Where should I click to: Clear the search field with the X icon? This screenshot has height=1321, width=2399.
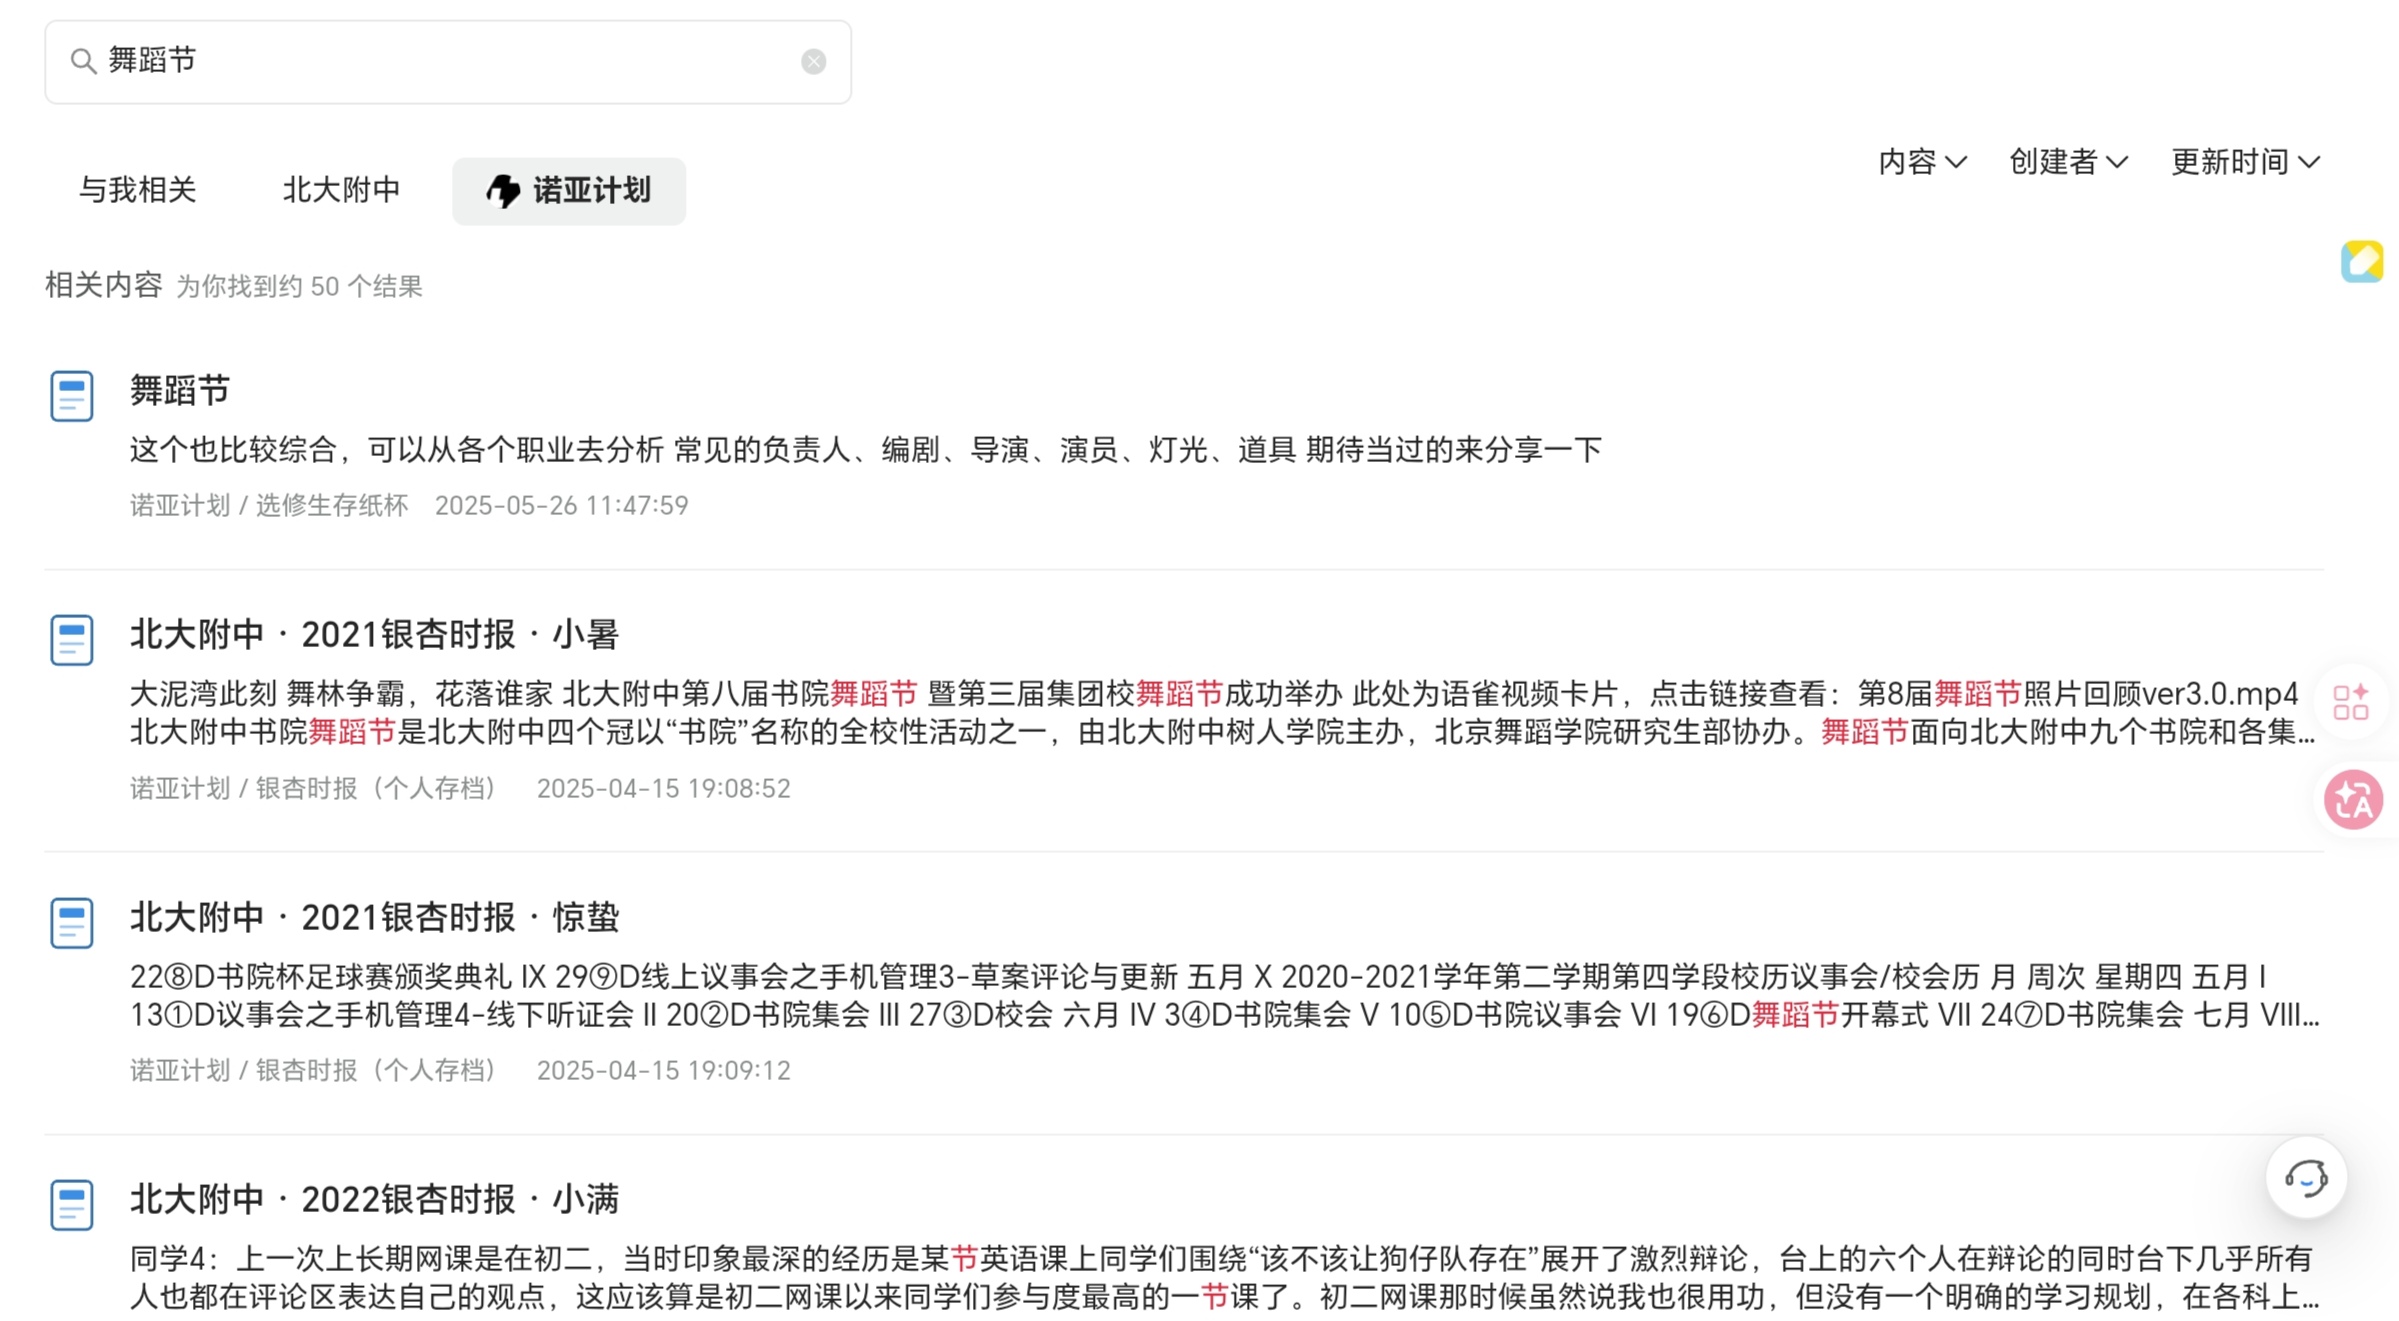click(x=813, y=62)
